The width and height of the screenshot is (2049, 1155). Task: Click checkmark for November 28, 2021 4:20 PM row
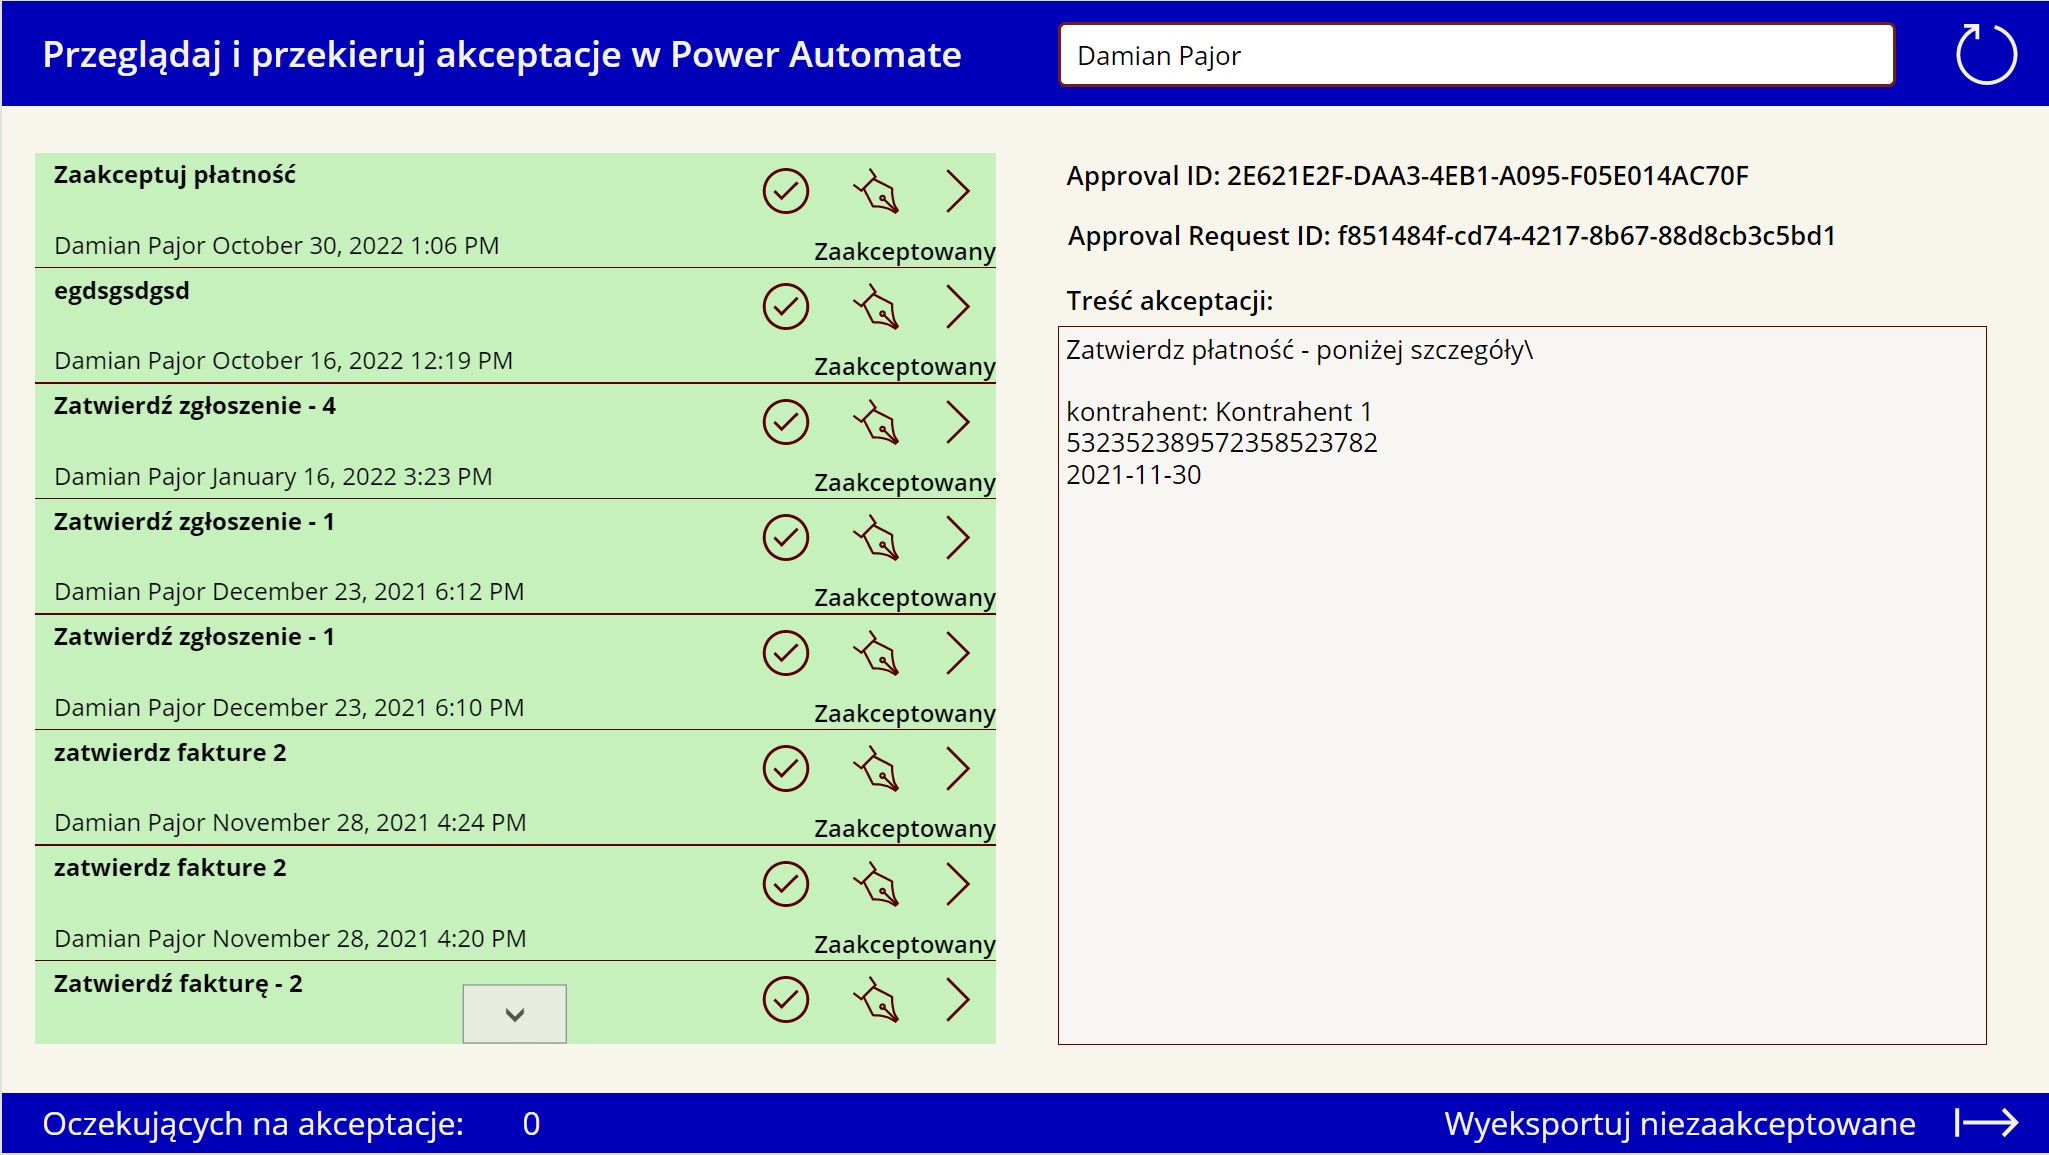coord(786,884)
